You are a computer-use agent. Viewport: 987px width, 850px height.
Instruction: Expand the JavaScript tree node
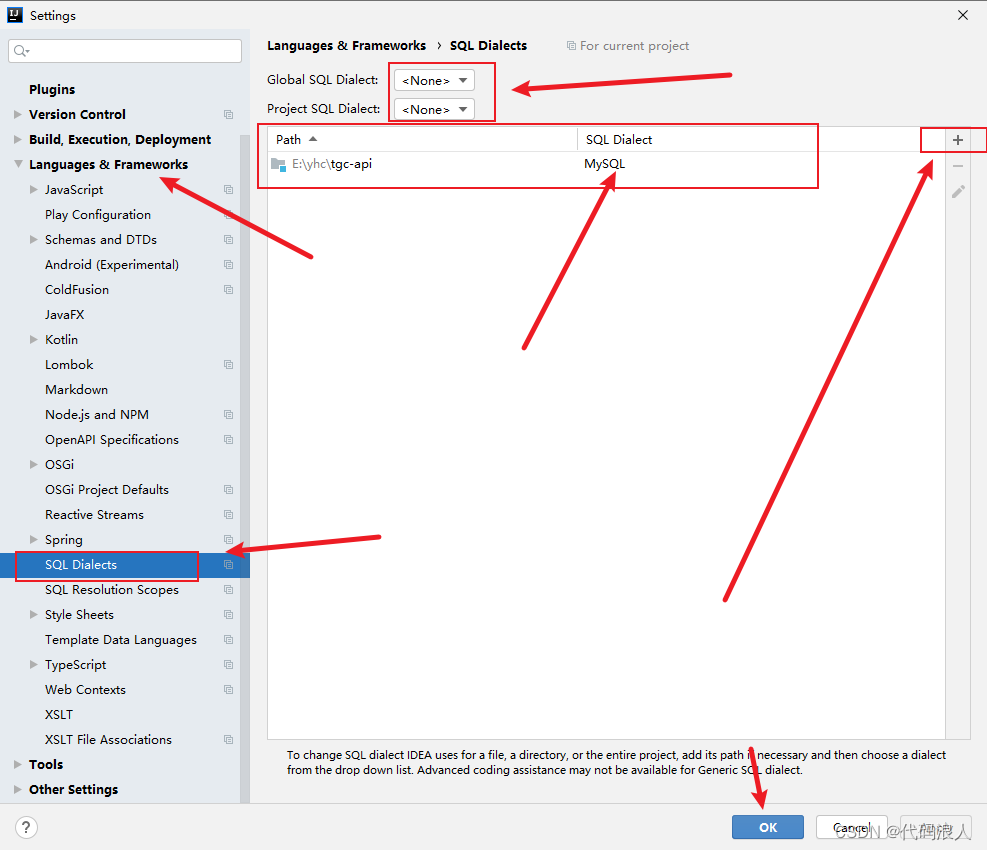(x=34, y=190)
